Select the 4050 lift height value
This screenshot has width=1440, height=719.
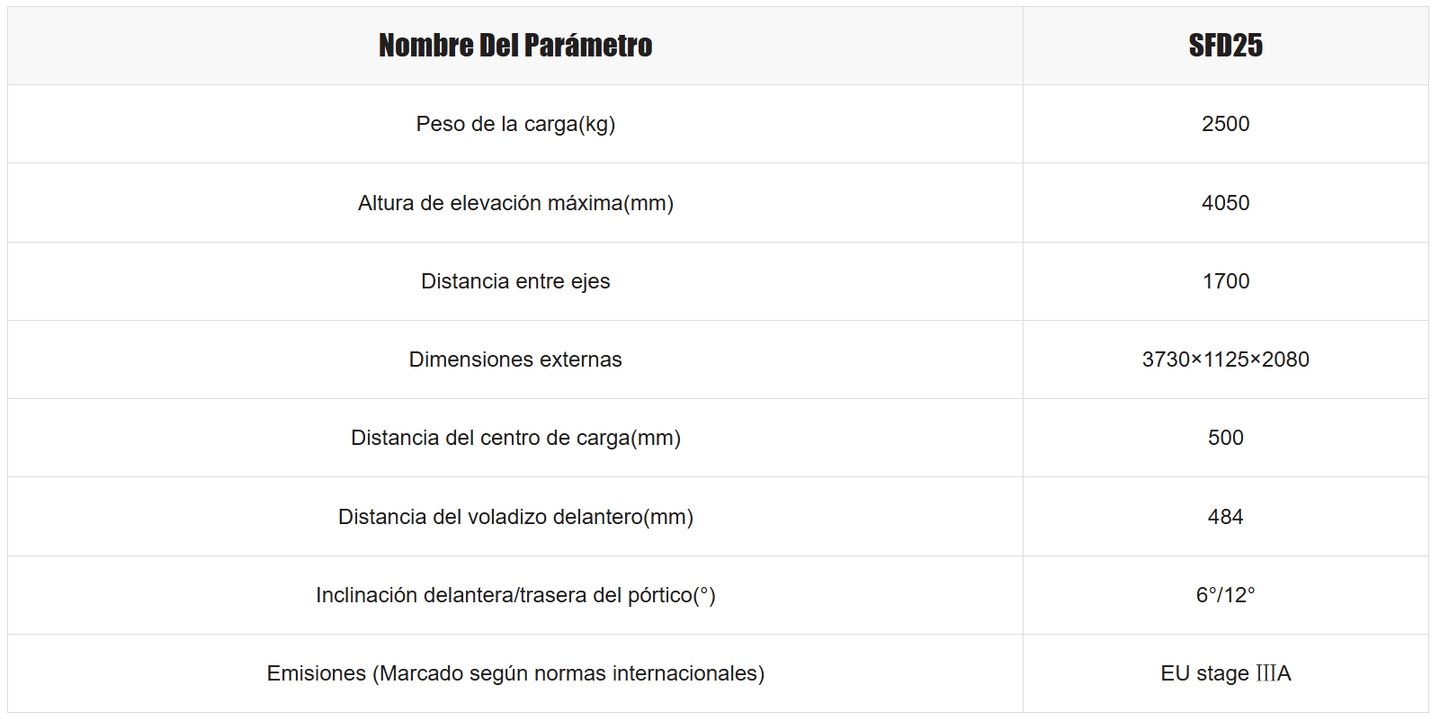(1225, 203)
